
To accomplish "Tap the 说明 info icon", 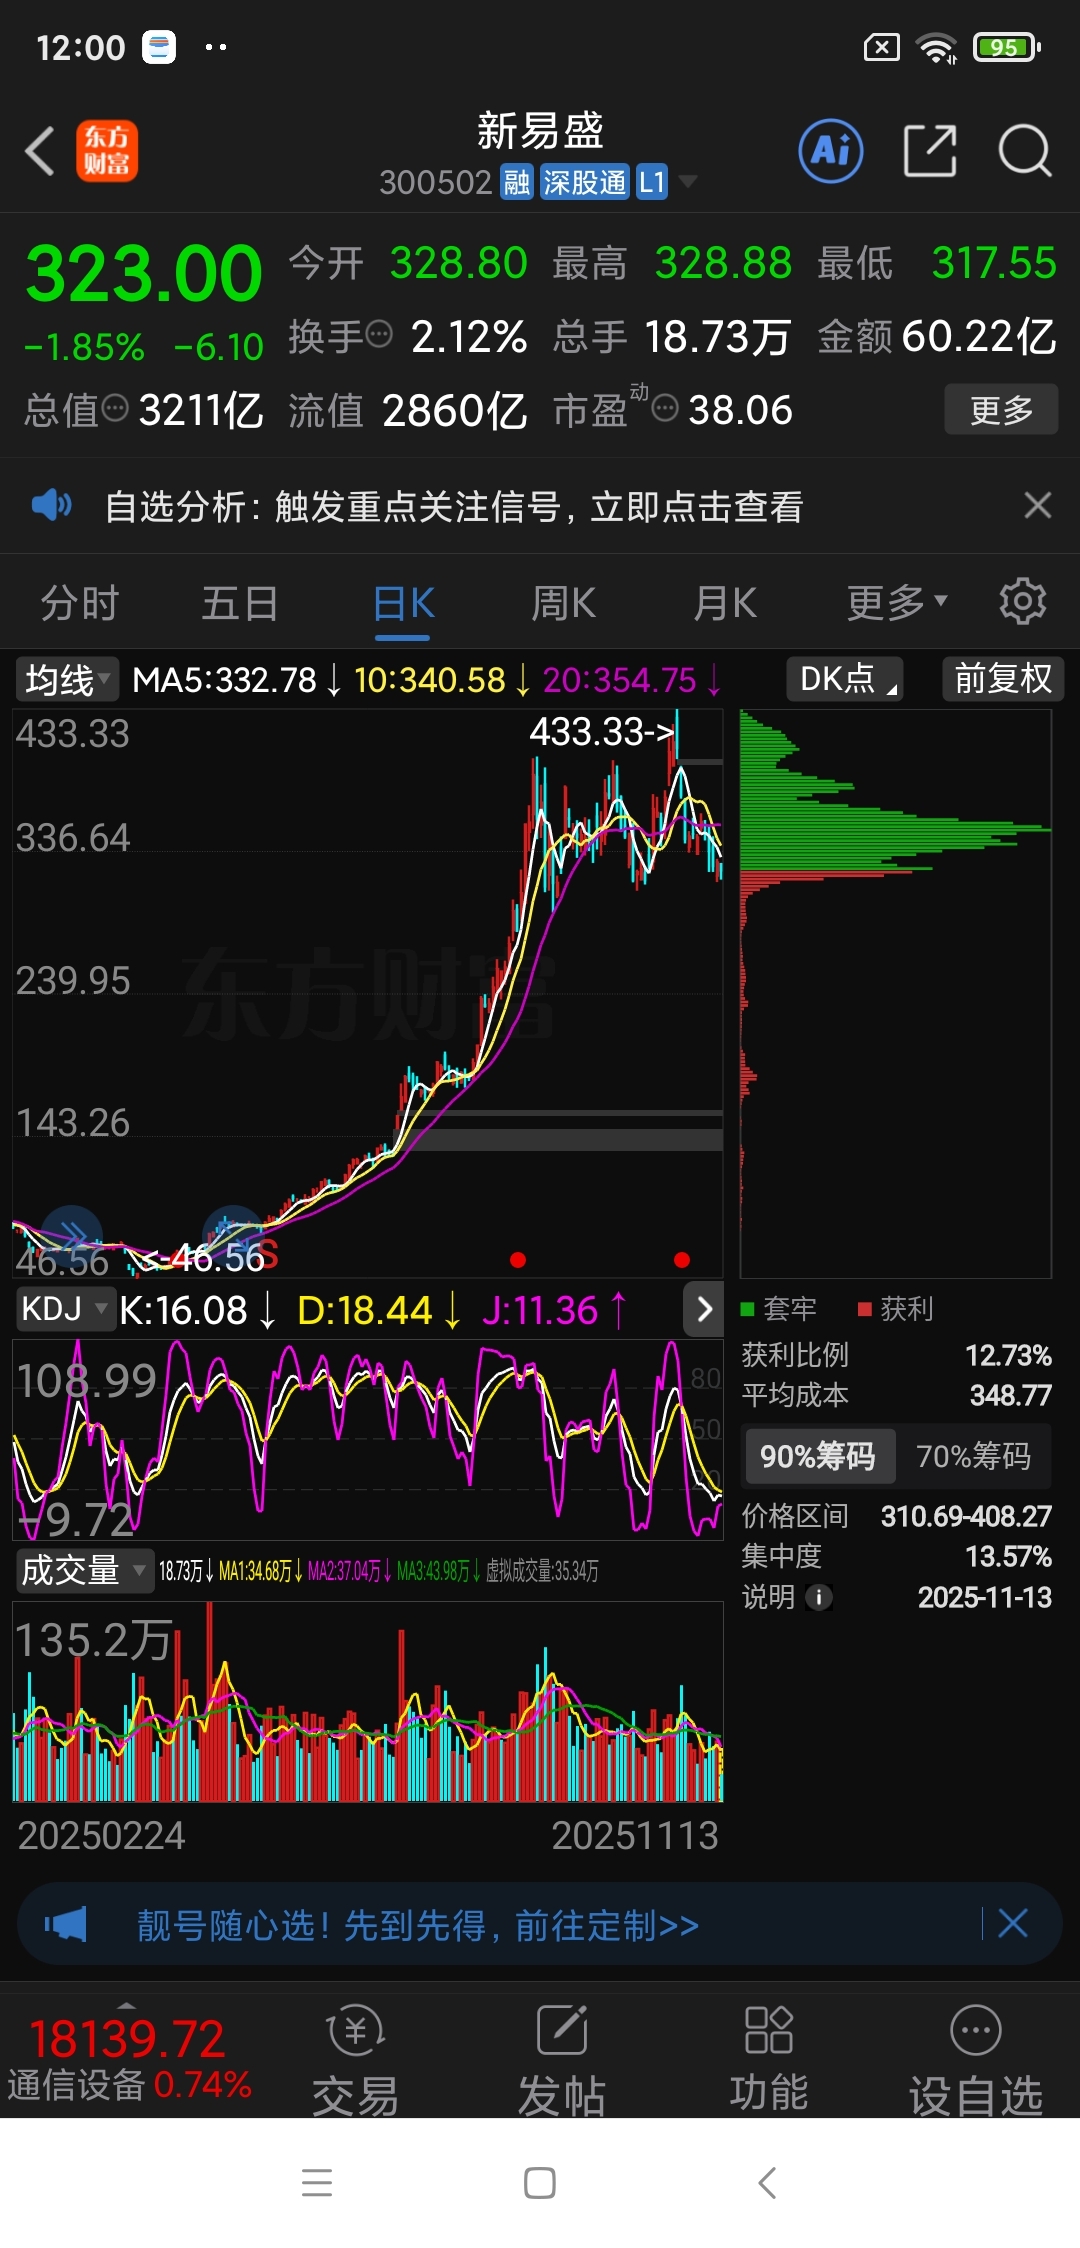I will click(818, 1597).
